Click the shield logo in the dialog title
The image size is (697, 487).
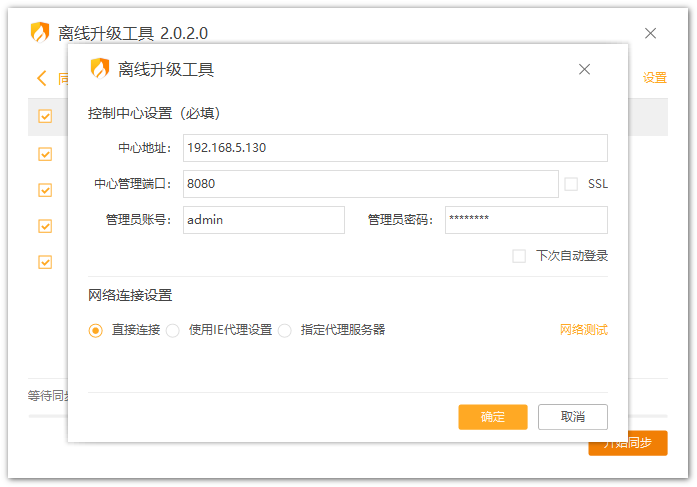click(100, 69)
